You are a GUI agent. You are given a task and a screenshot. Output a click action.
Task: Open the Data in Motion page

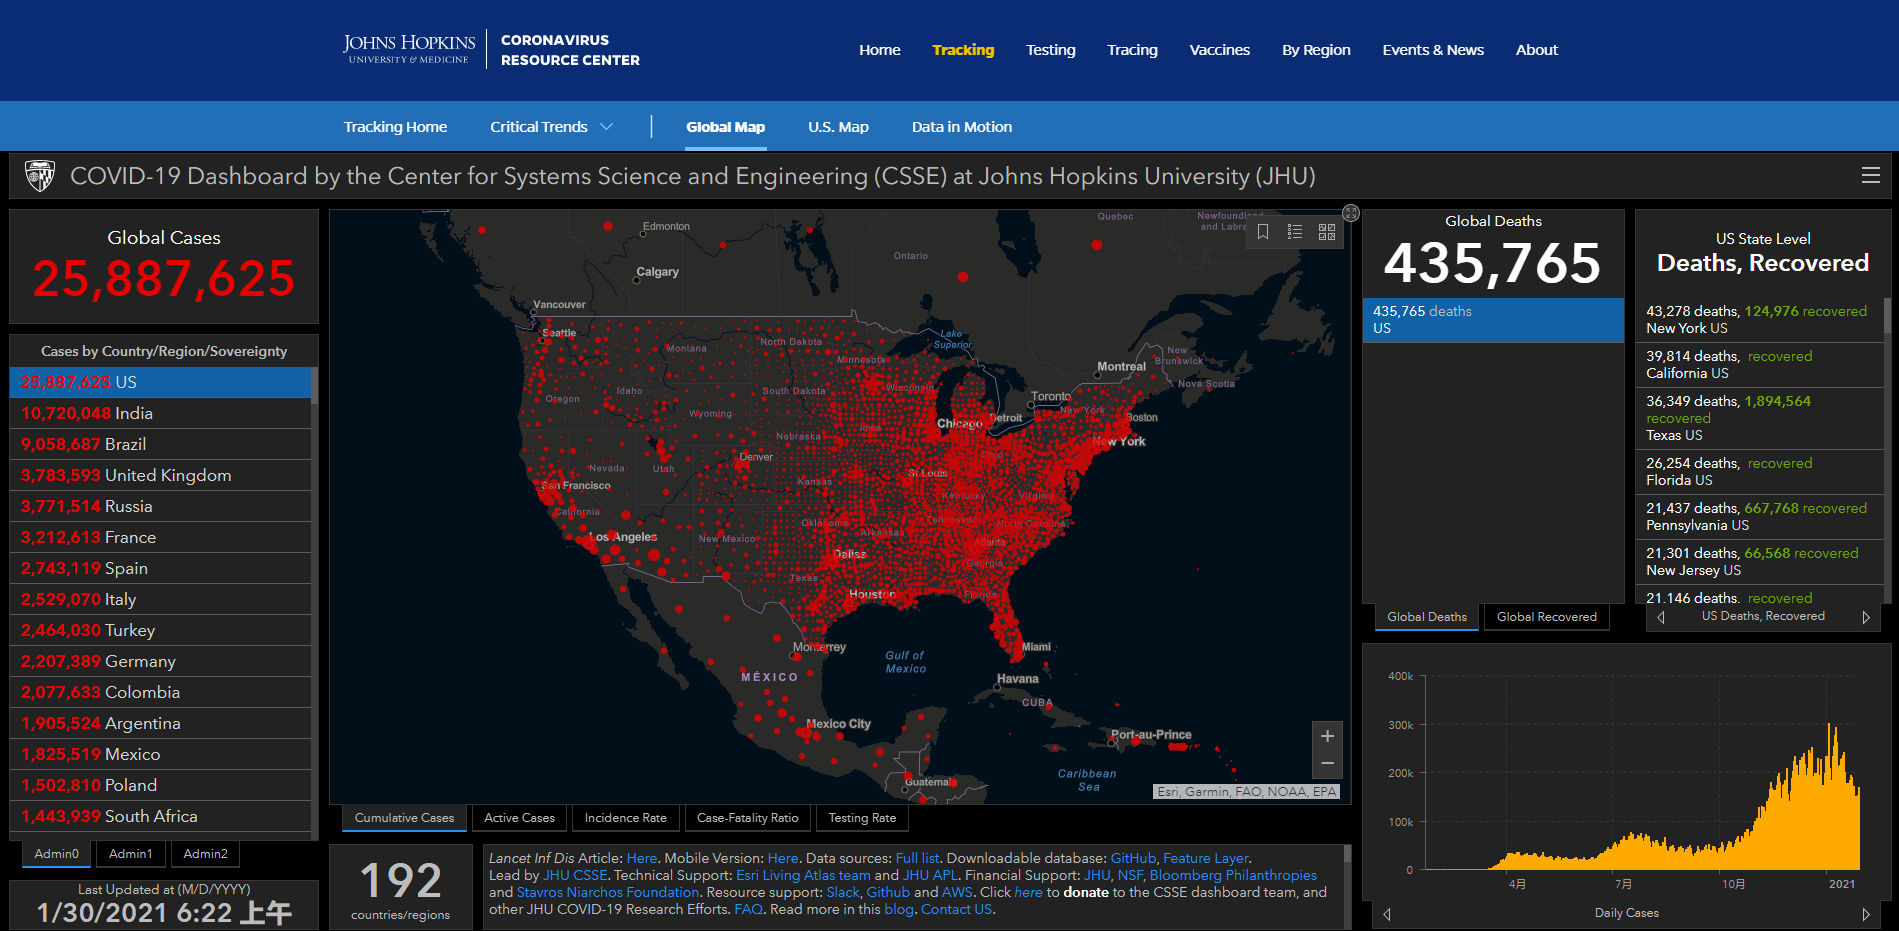click(962, 127)
